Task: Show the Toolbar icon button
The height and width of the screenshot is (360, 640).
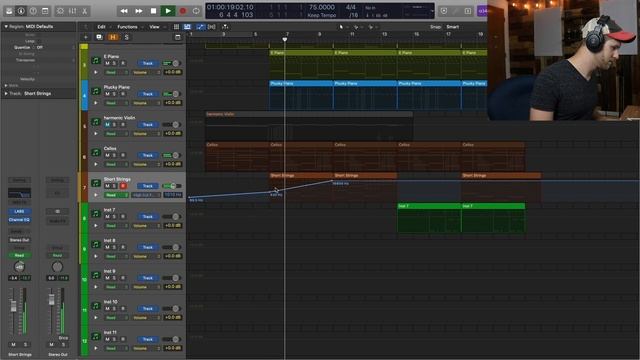Action: click(x=45, y=11)
